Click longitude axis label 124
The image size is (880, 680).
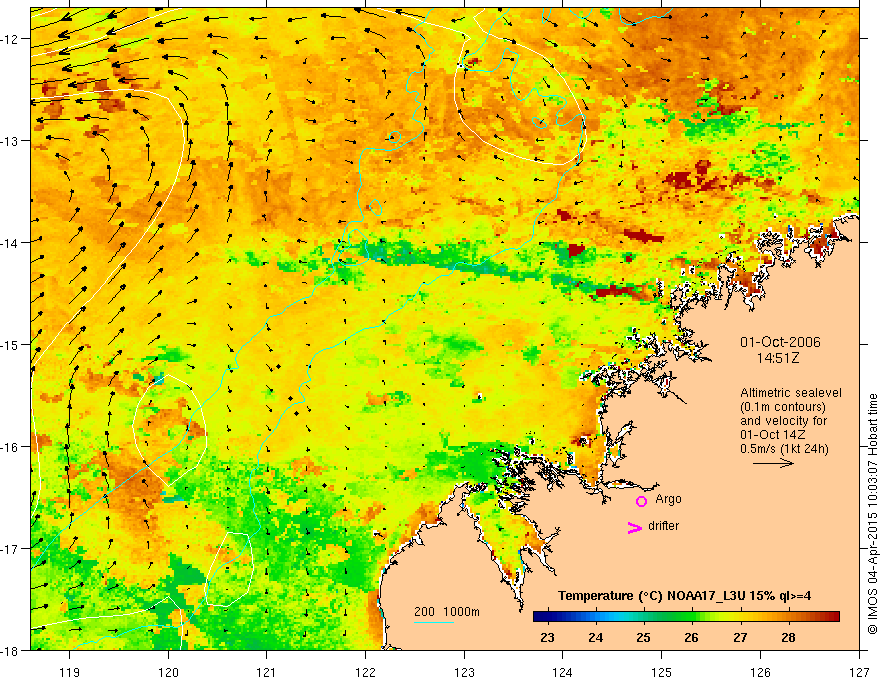[563, 672]
